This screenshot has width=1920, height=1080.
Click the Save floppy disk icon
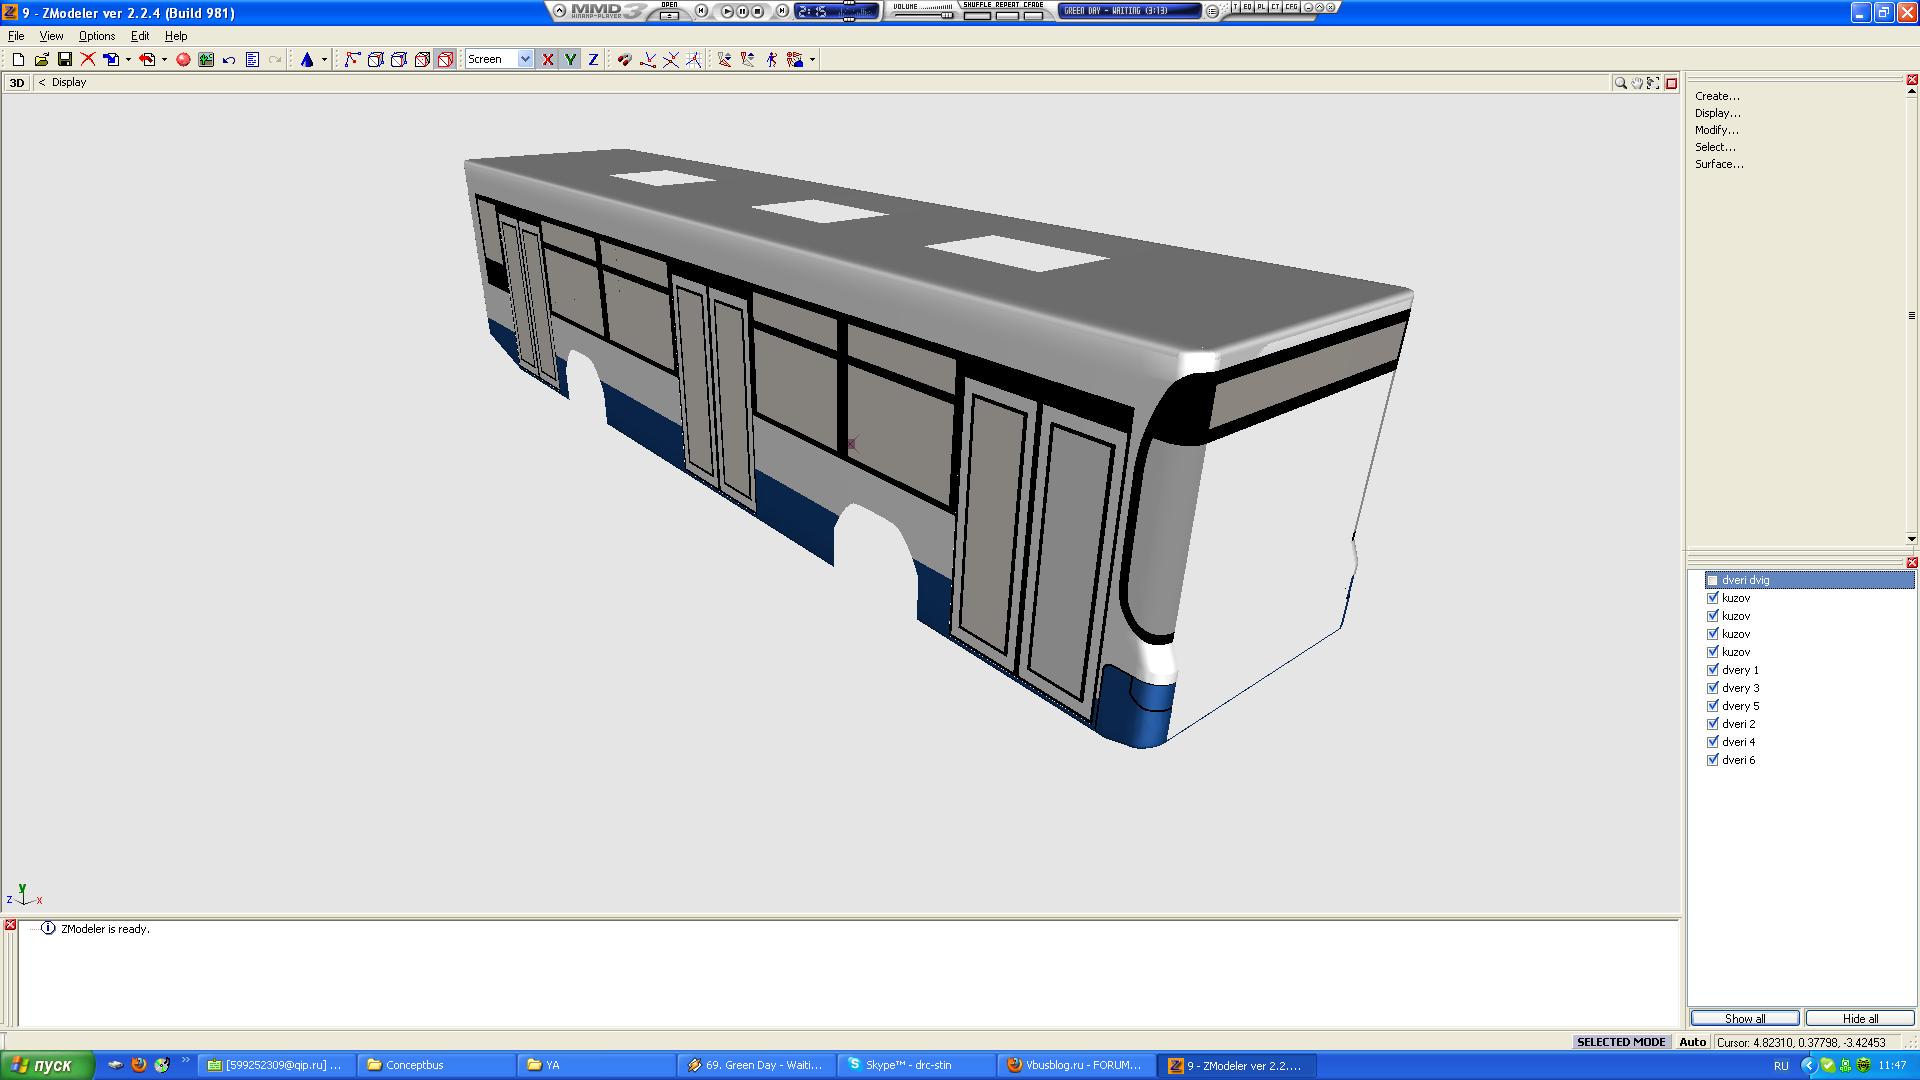(65, 60)
